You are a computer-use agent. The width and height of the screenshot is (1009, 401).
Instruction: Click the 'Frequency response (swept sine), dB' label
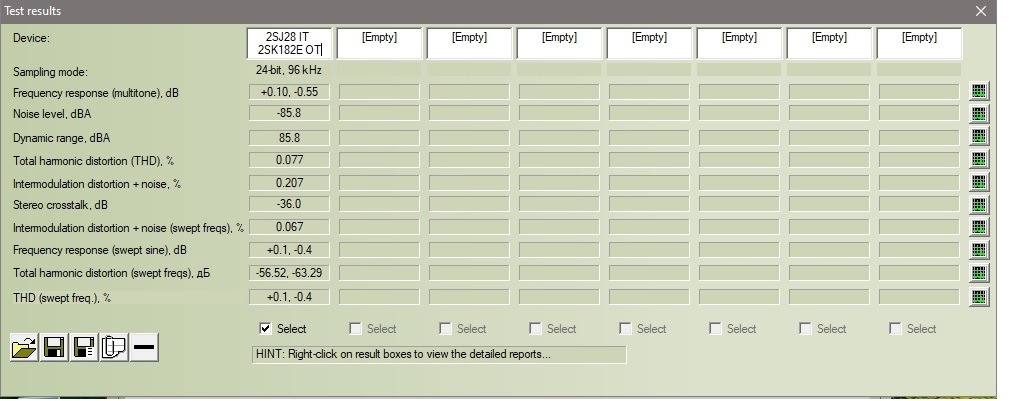coord(100,250)
